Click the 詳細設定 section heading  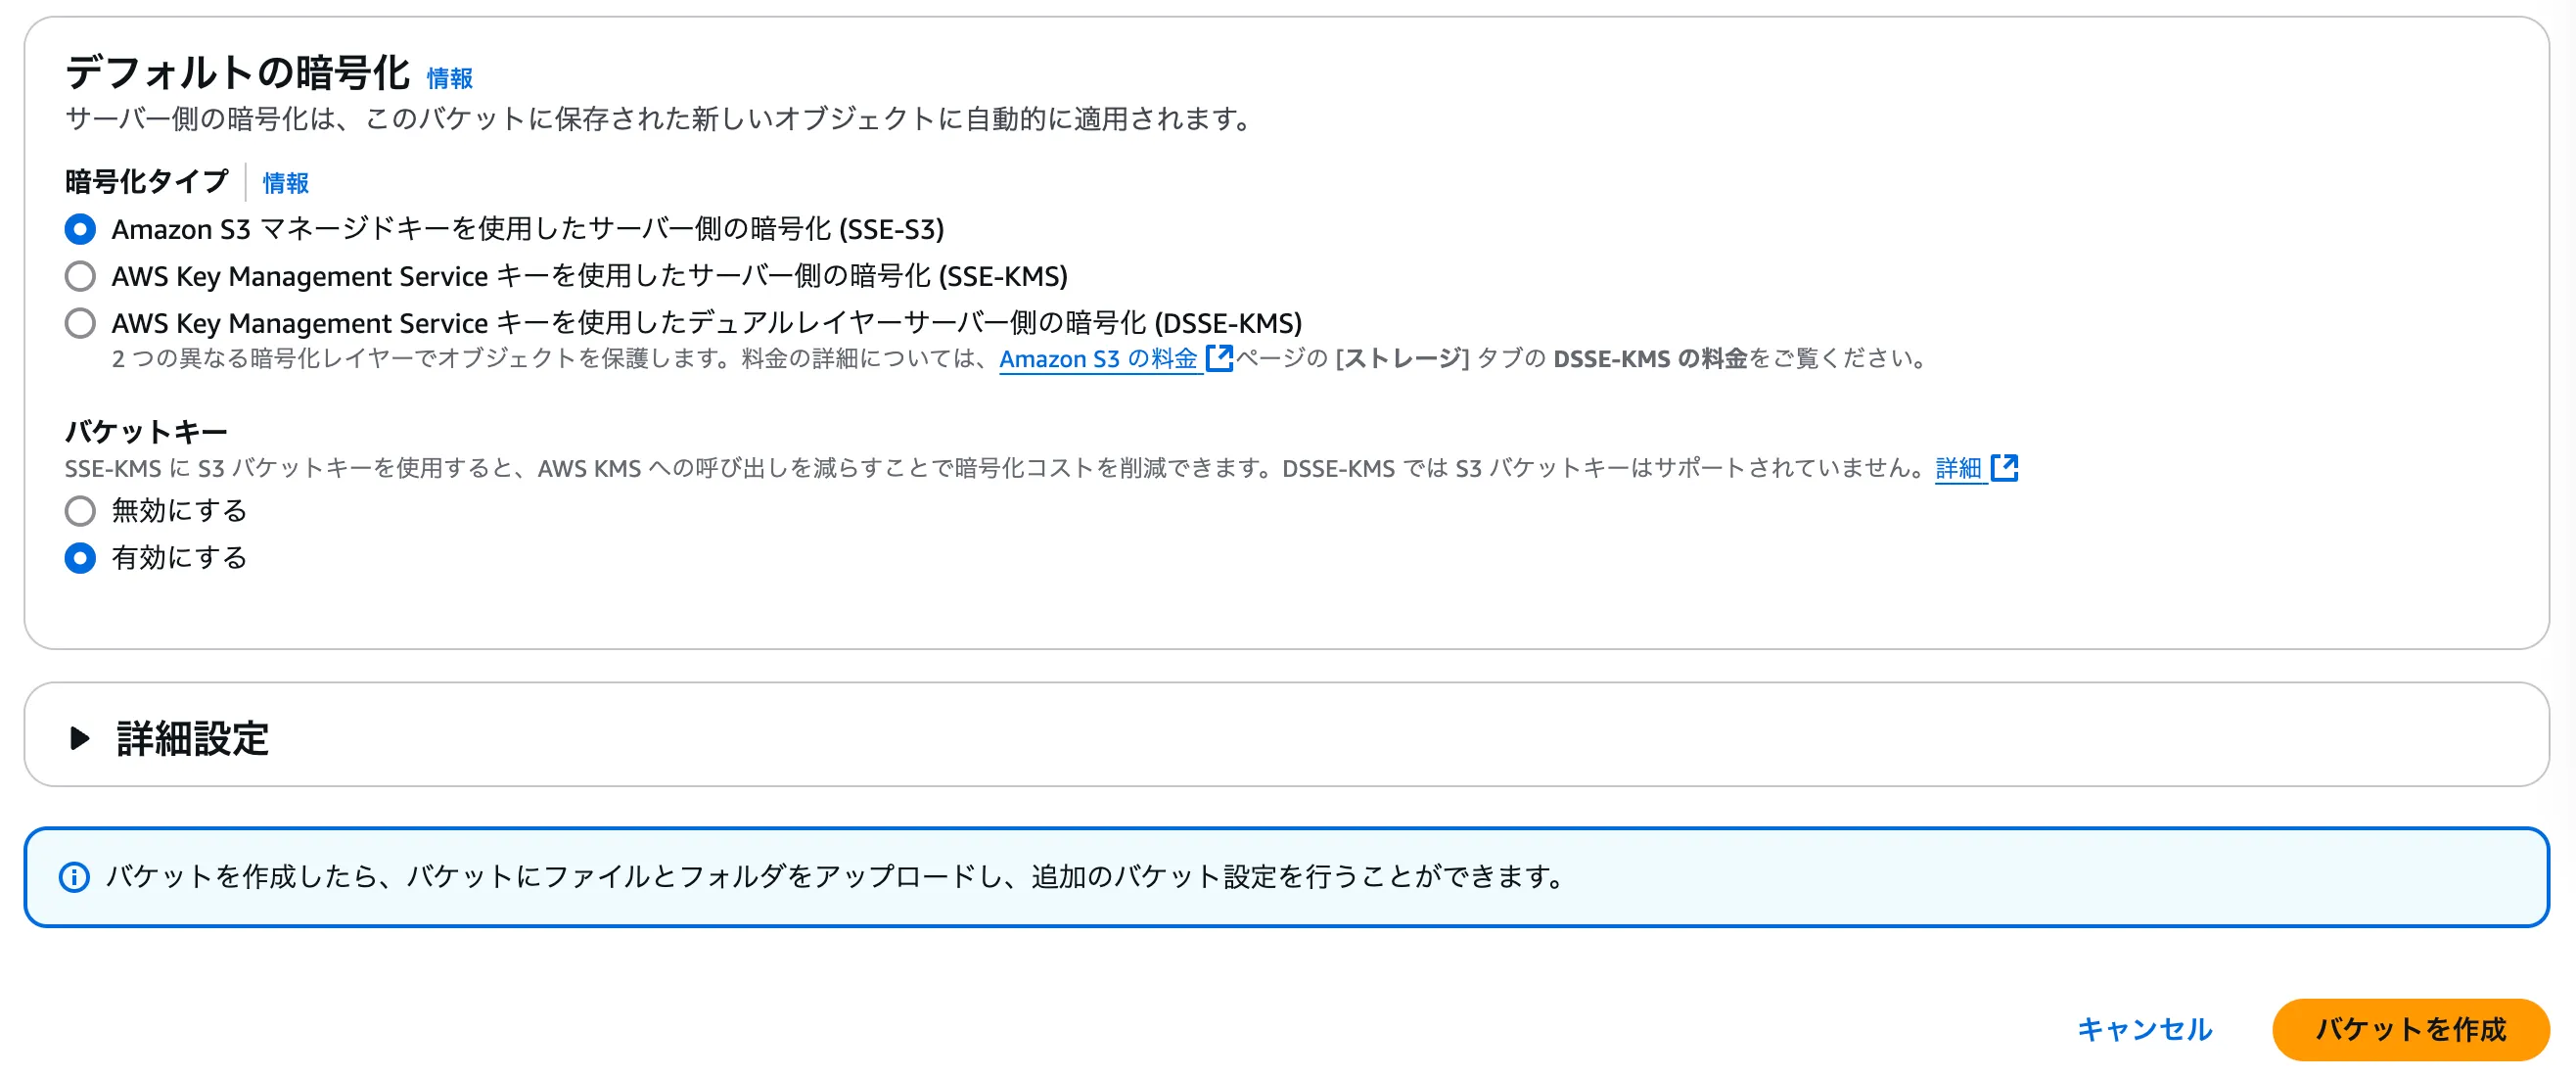click(193, 738)
